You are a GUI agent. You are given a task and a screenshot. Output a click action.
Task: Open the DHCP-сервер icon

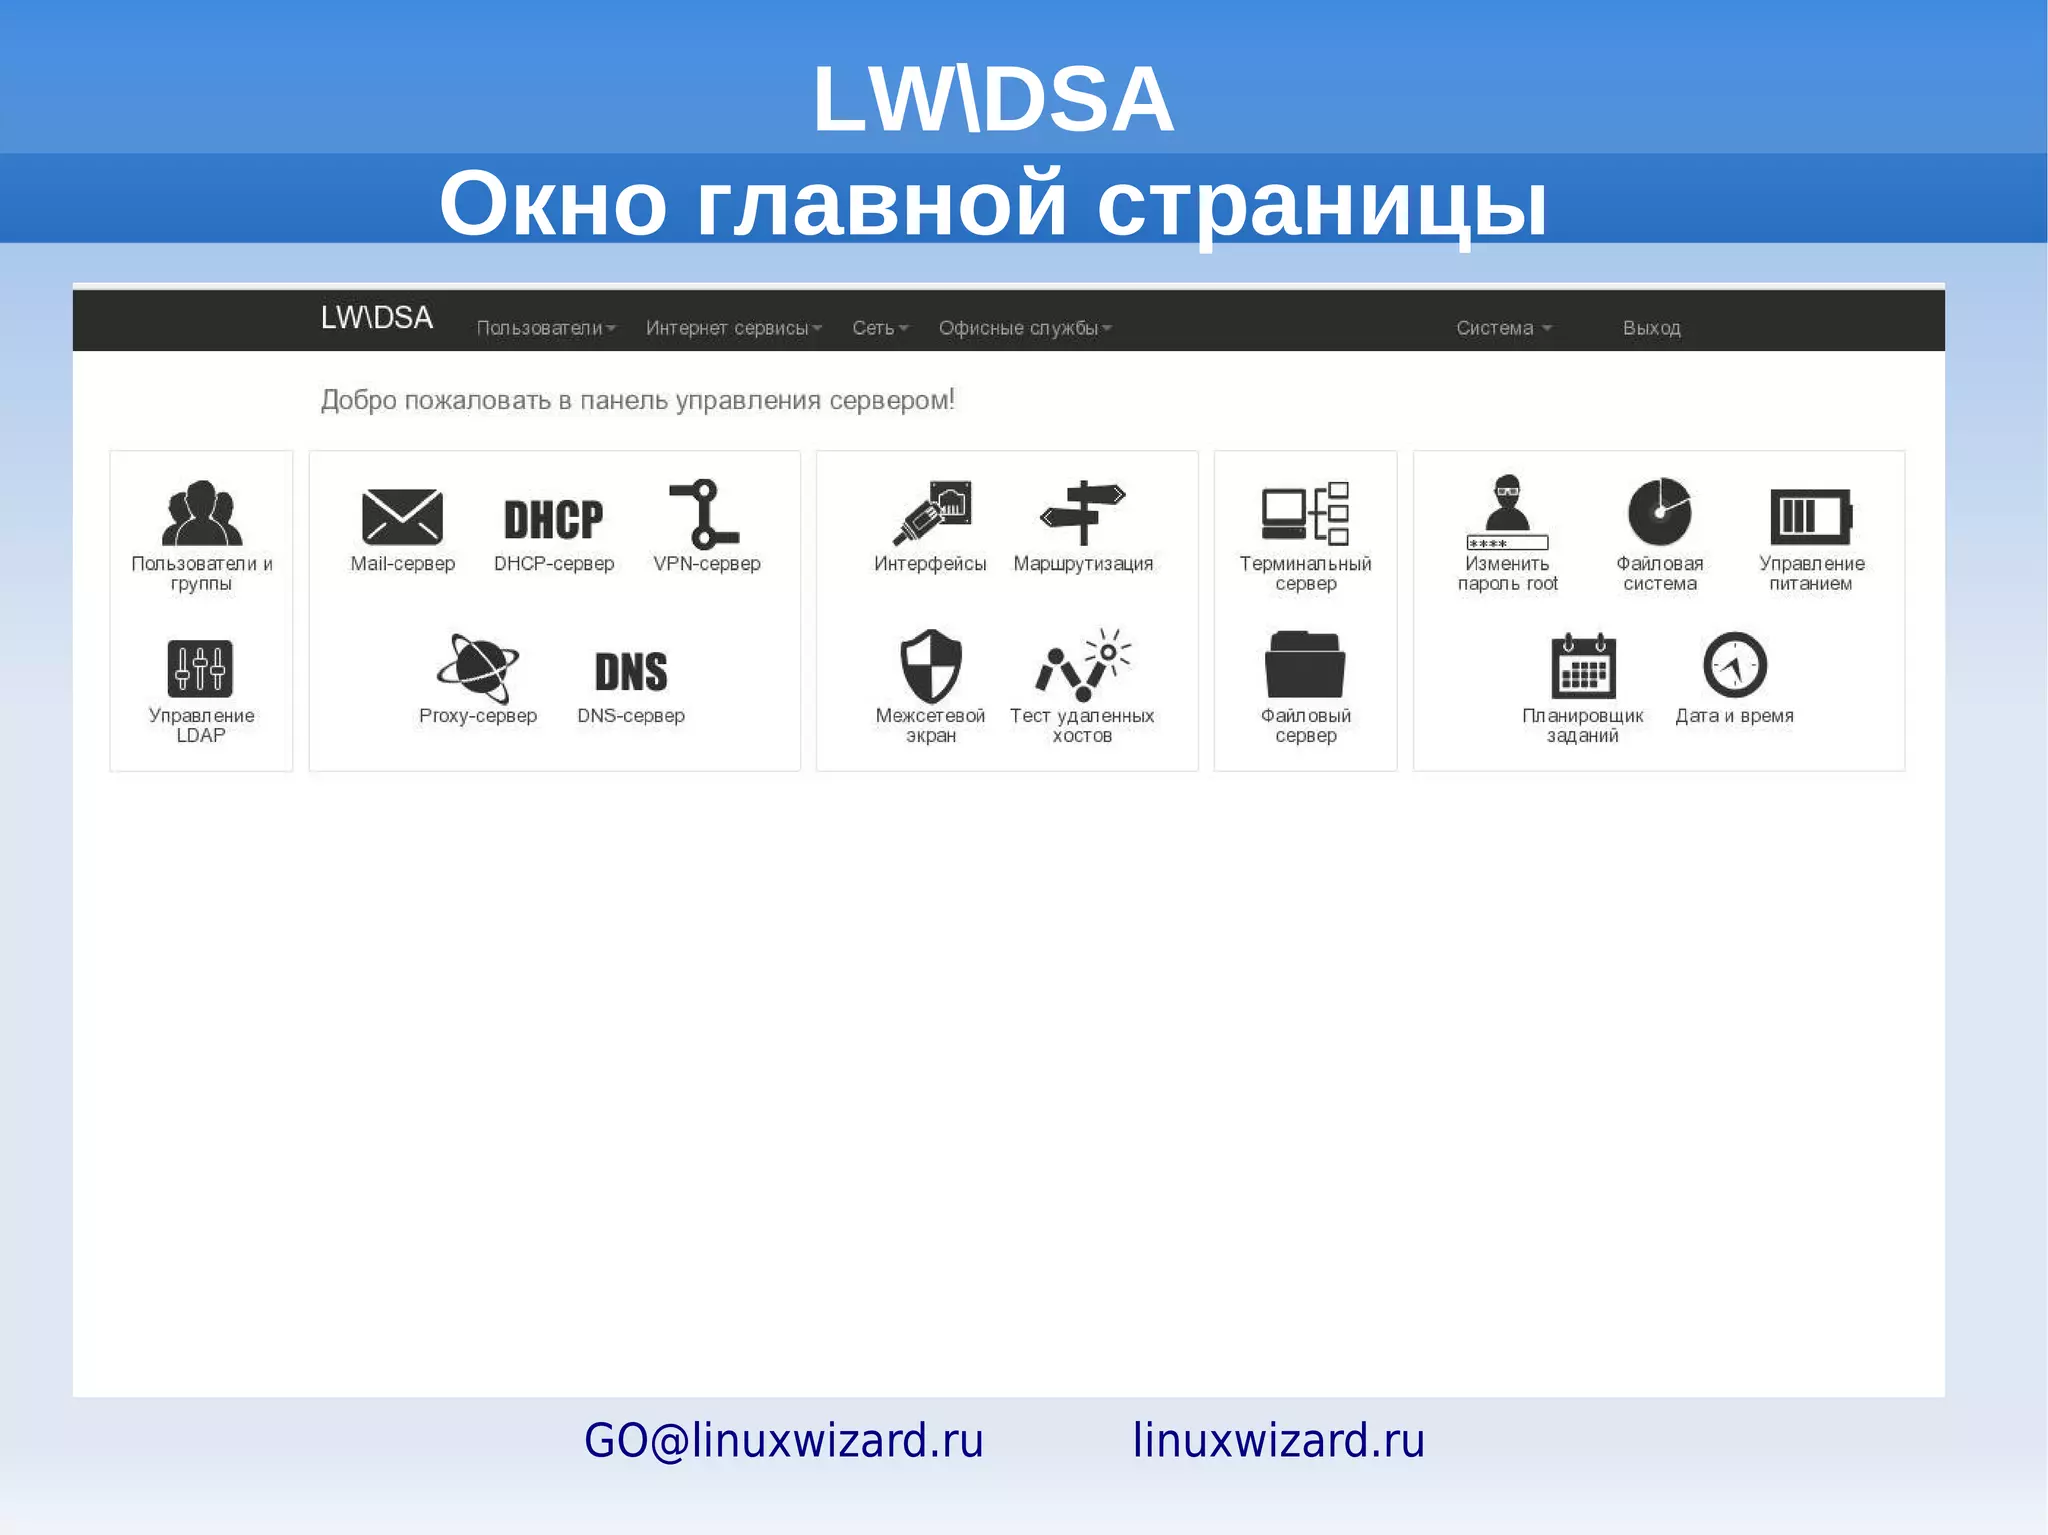click(553, 520)
